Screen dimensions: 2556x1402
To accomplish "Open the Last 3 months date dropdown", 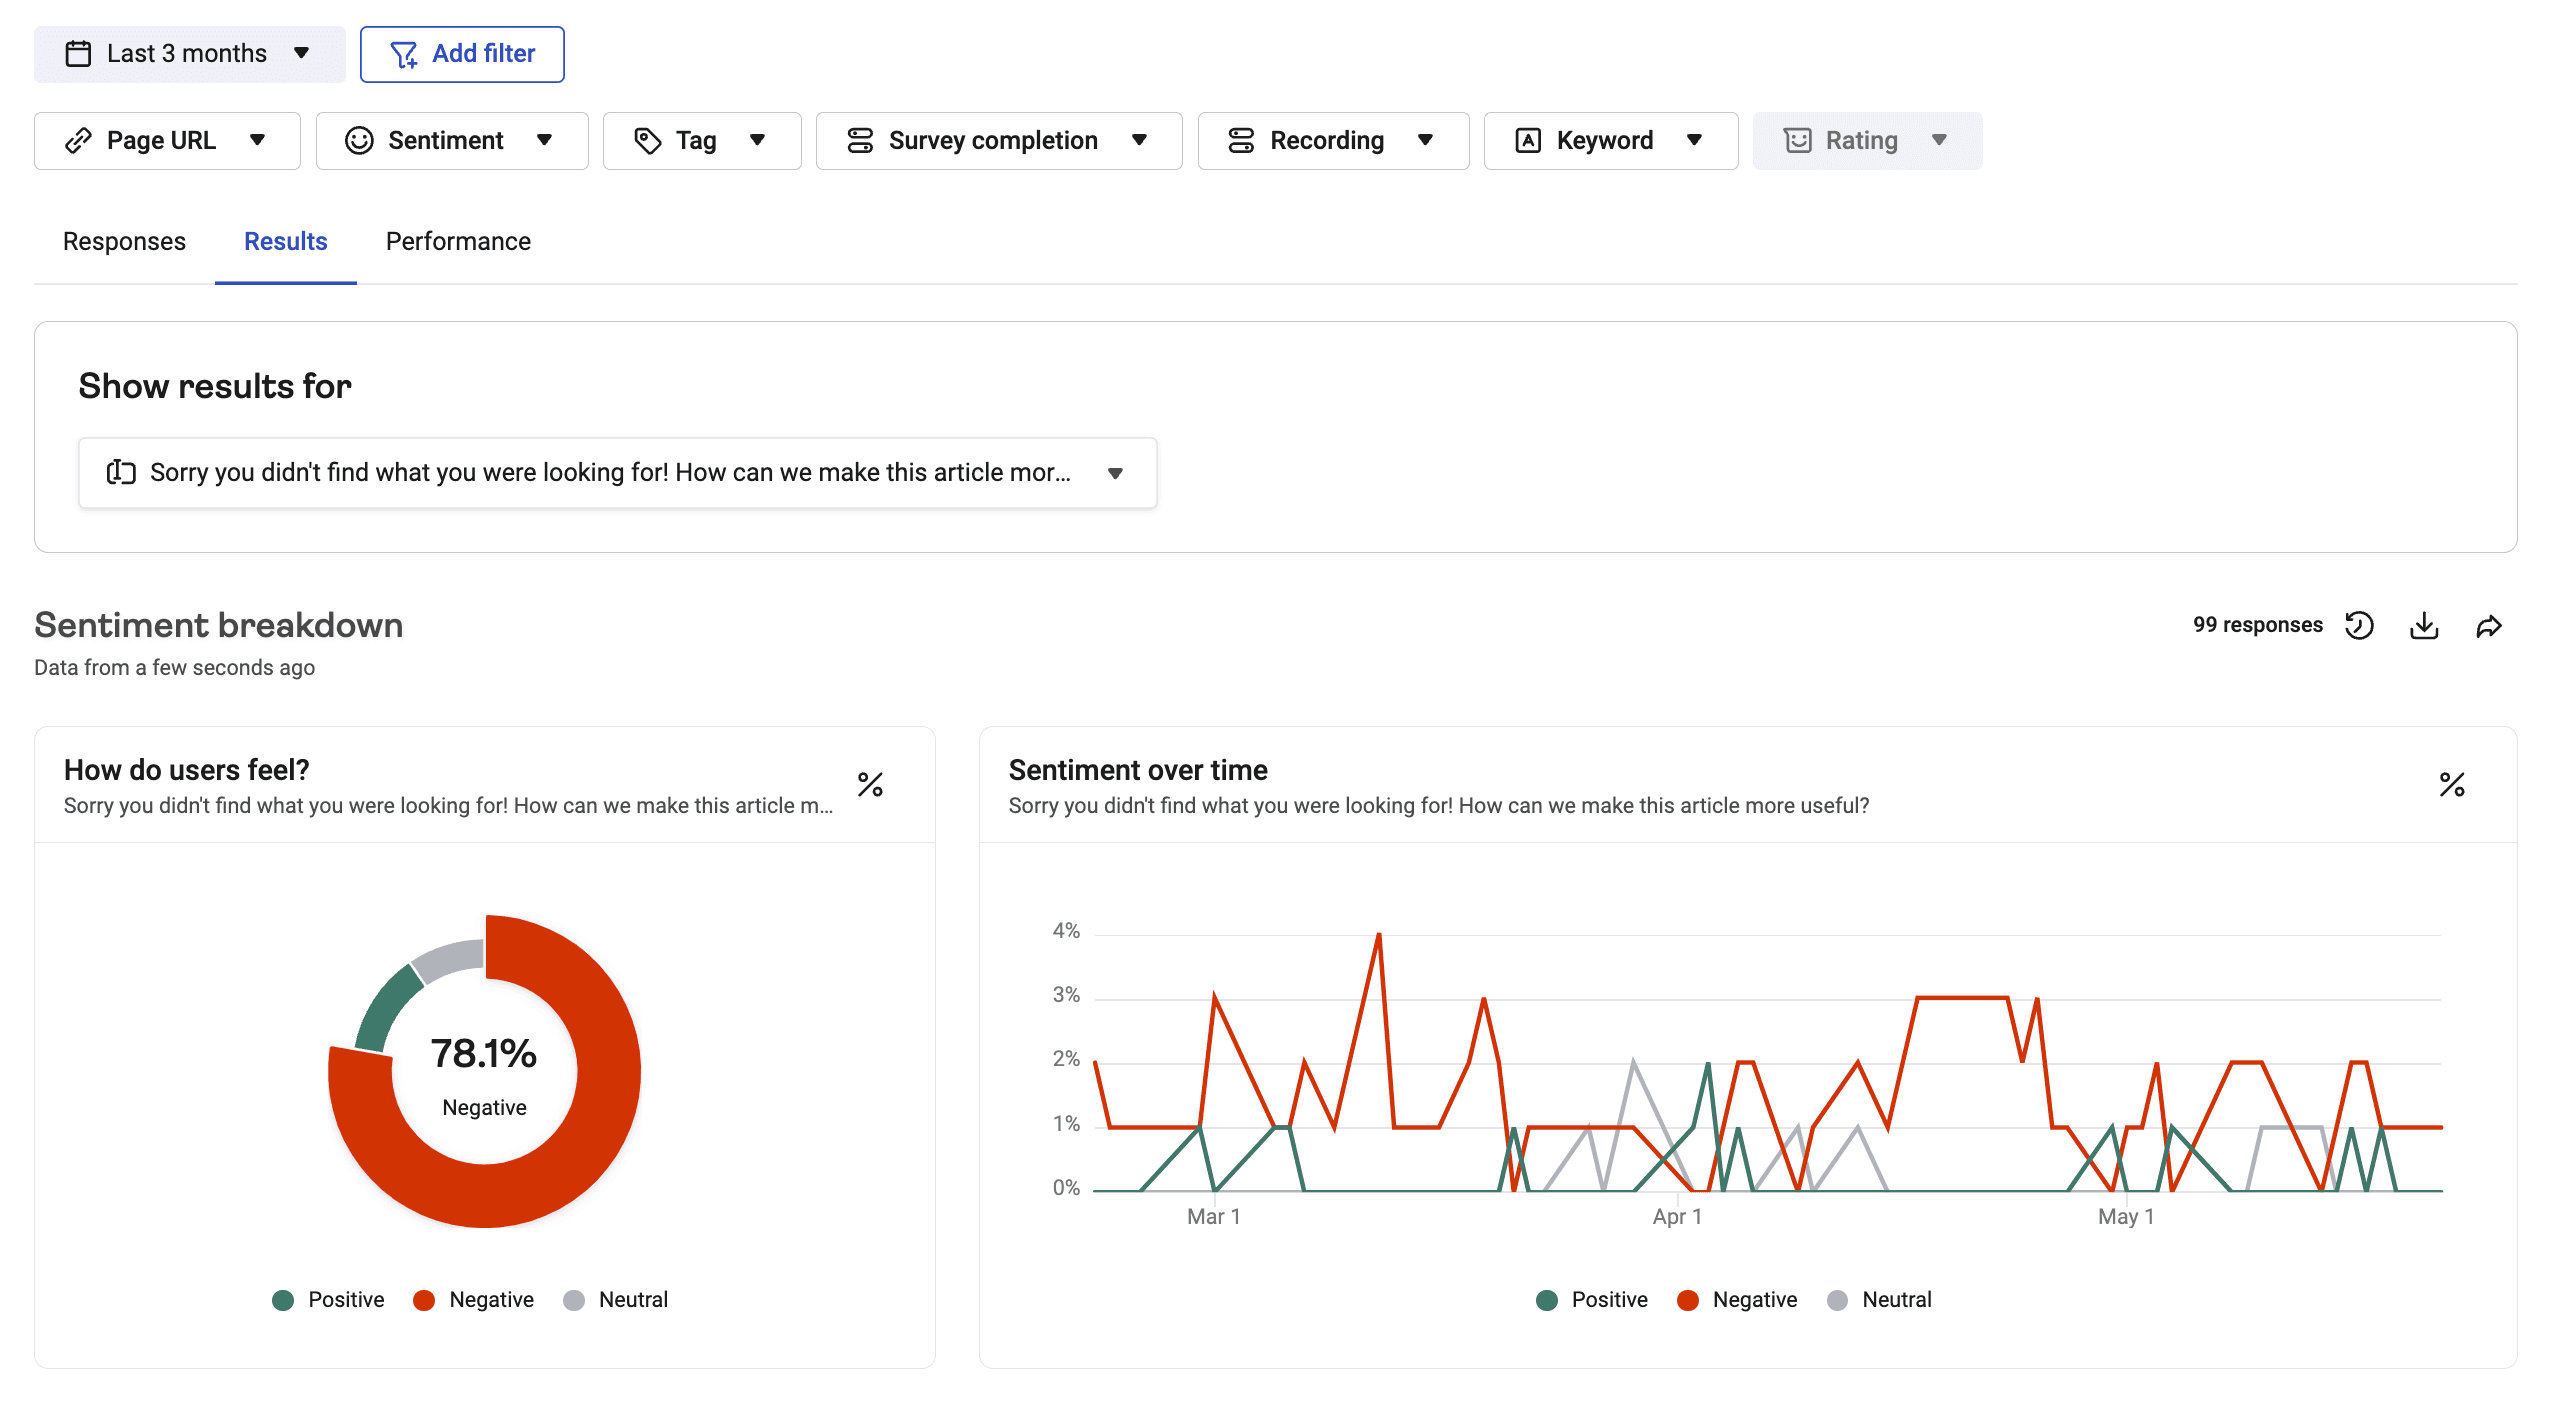I will [x=189, y=54].
